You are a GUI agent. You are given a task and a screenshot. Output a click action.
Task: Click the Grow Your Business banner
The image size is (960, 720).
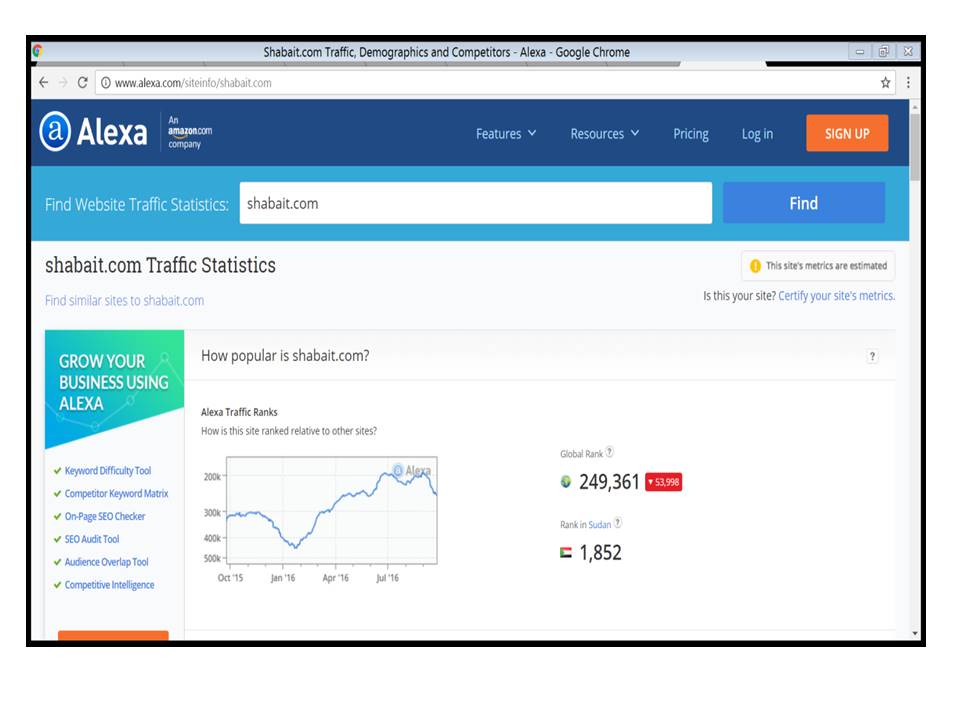tap(114, 388)
